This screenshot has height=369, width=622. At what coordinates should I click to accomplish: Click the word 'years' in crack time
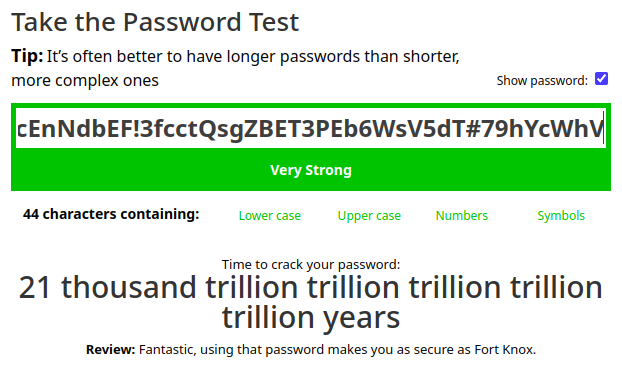point(360,318)
